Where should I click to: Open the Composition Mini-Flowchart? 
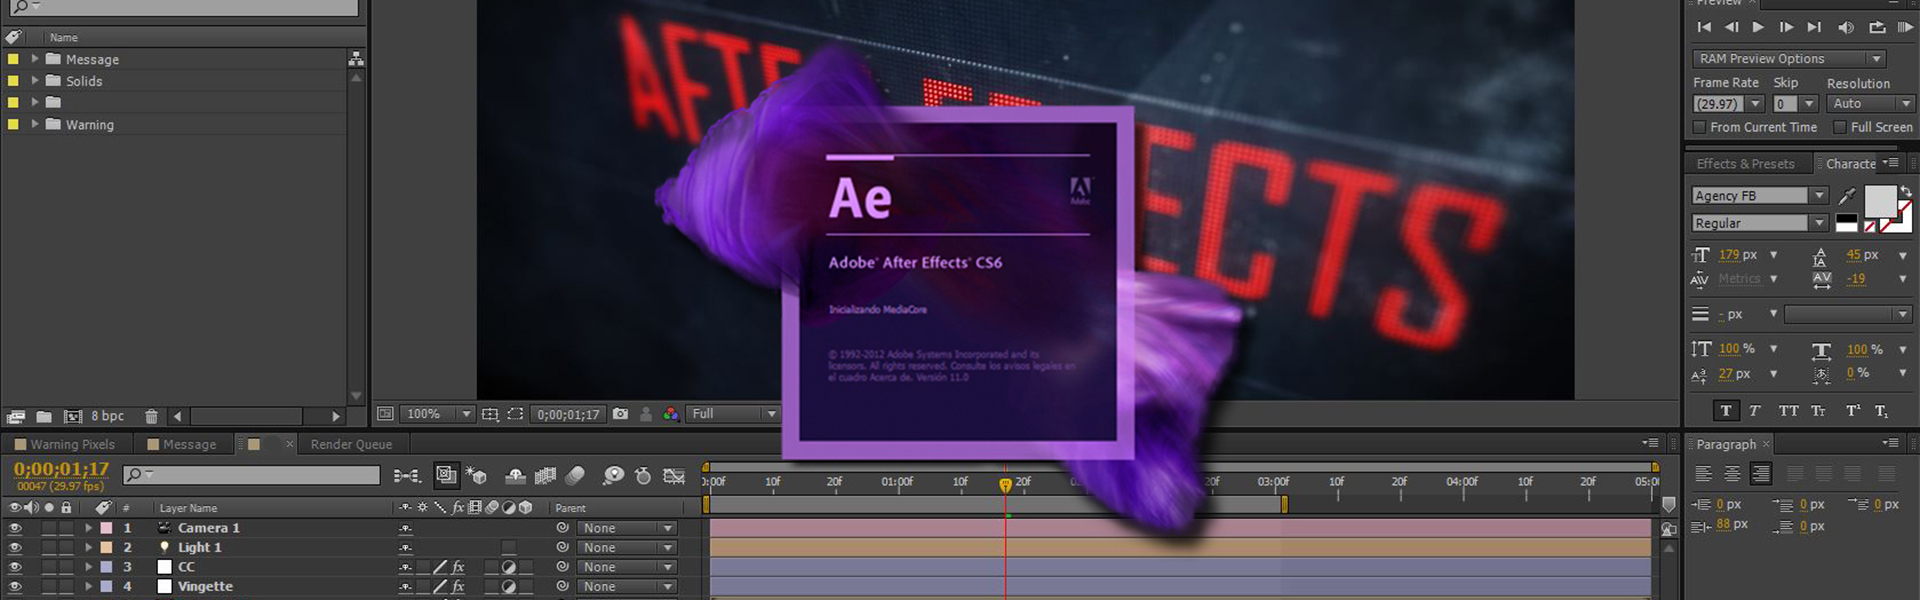pos(407,476)
